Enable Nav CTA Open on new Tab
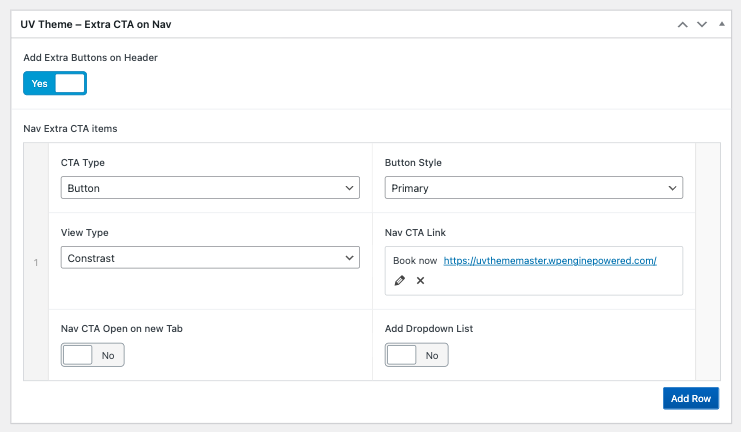 (x=93, y=355)
